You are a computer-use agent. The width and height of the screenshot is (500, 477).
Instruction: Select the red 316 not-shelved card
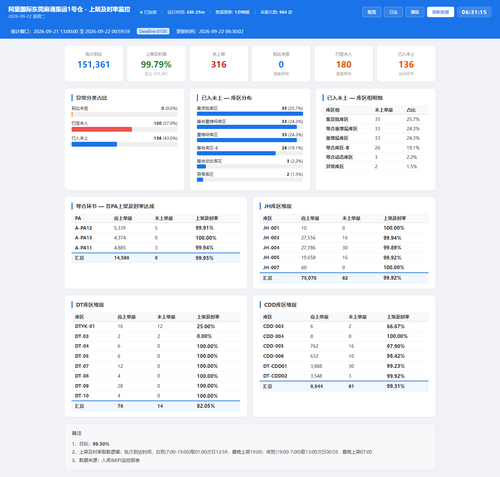click(x=219, y=64)
